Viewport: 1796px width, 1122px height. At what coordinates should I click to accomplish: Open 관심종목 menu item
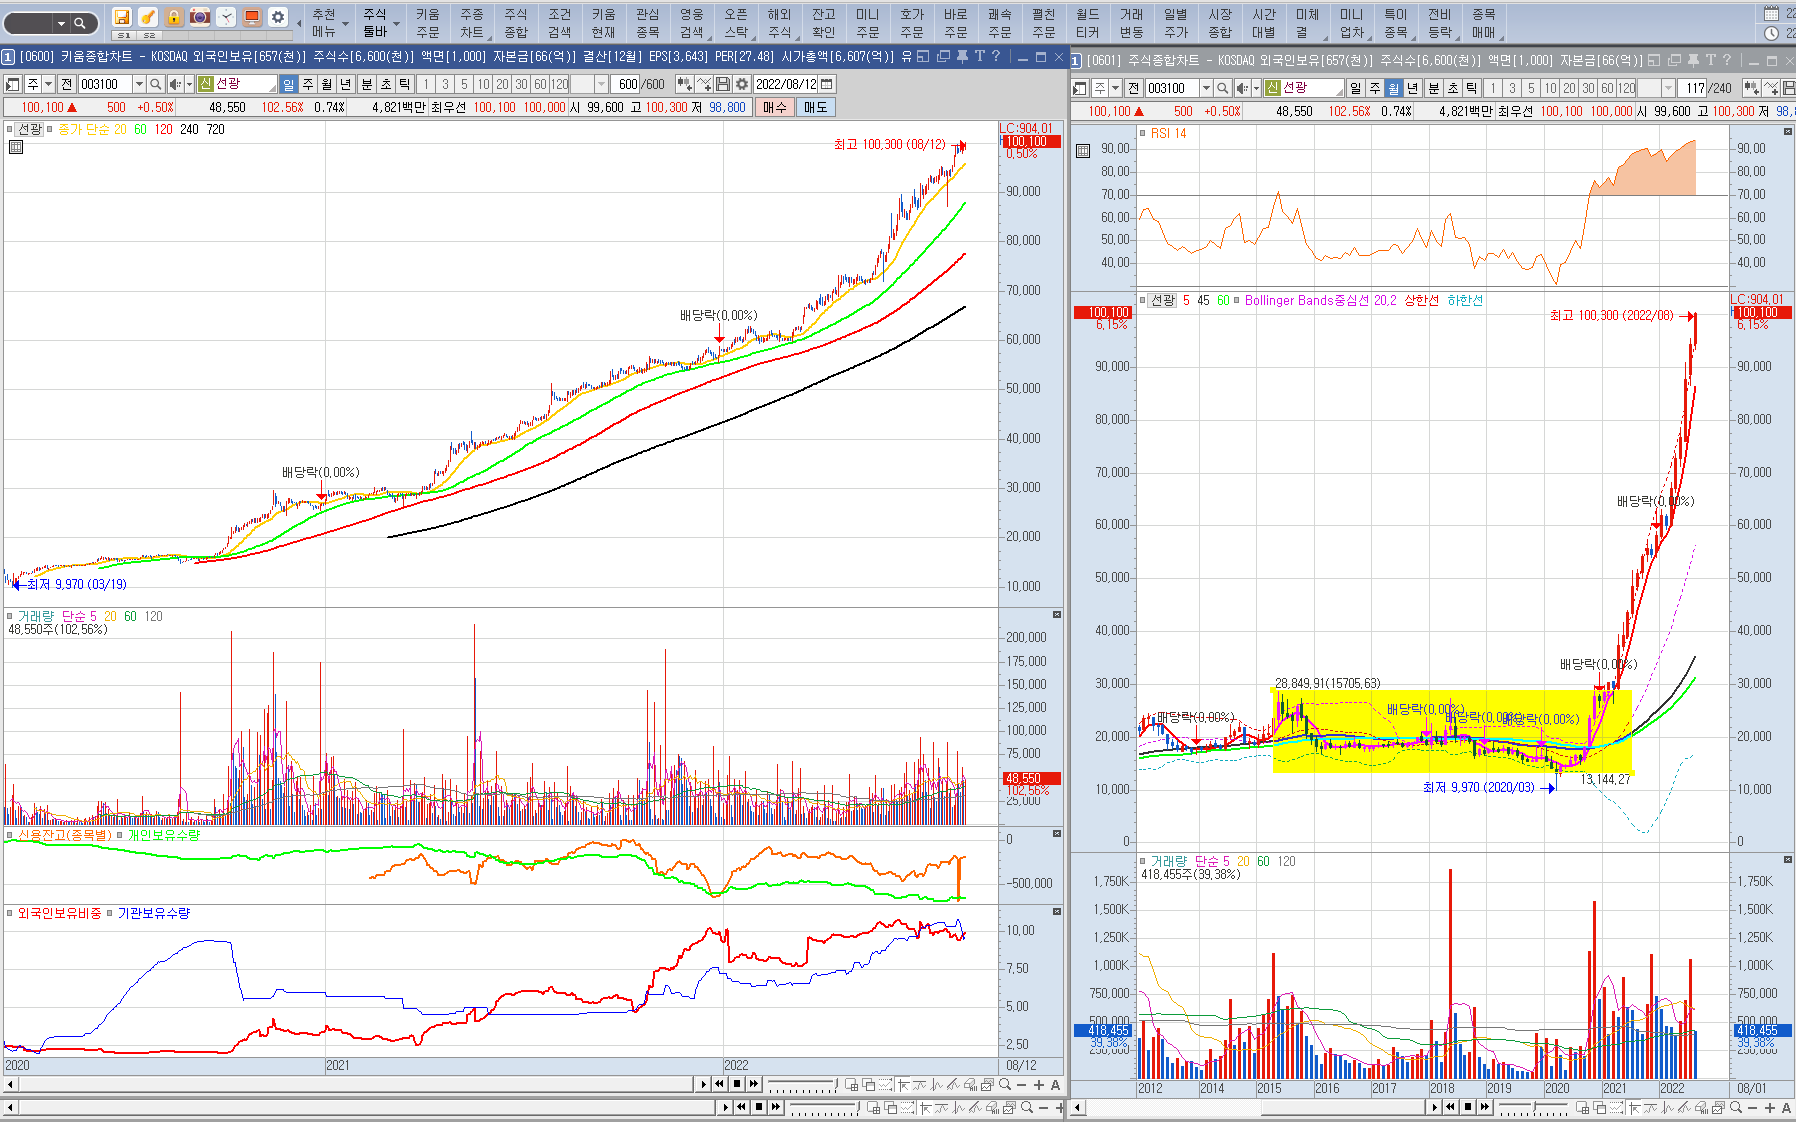pos(648,23)
